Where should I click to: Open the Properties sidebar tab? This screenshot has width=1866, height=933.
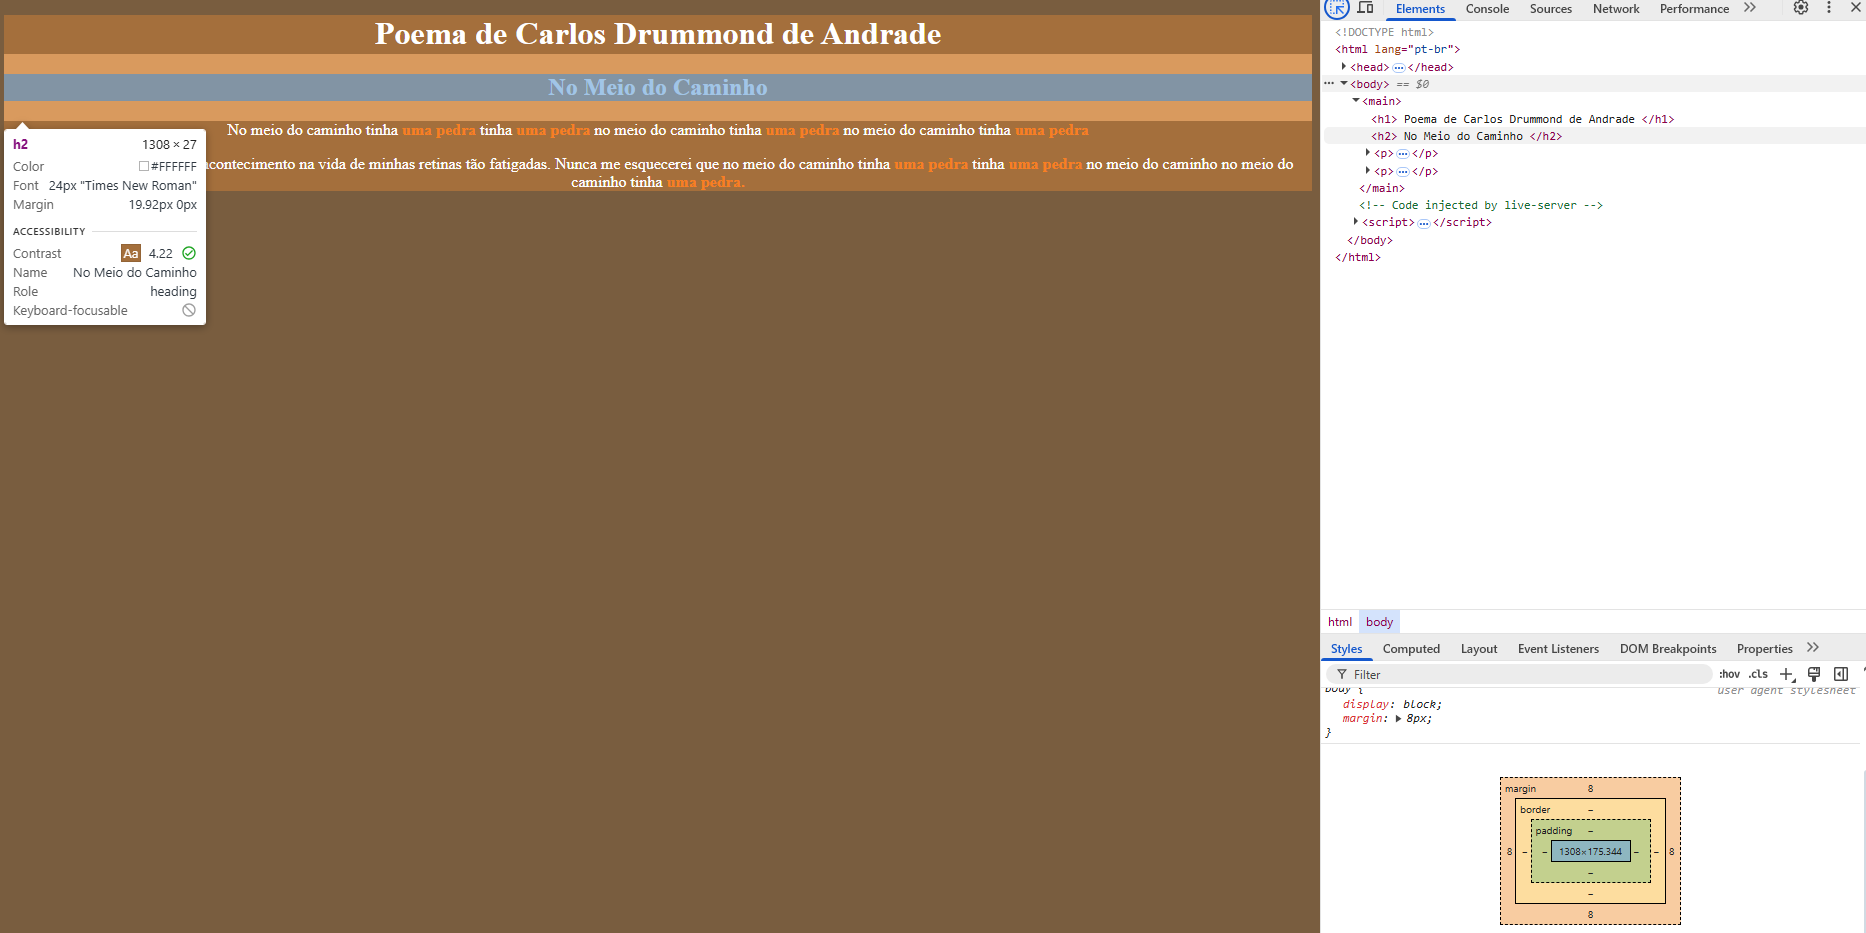coord(1764,649)
